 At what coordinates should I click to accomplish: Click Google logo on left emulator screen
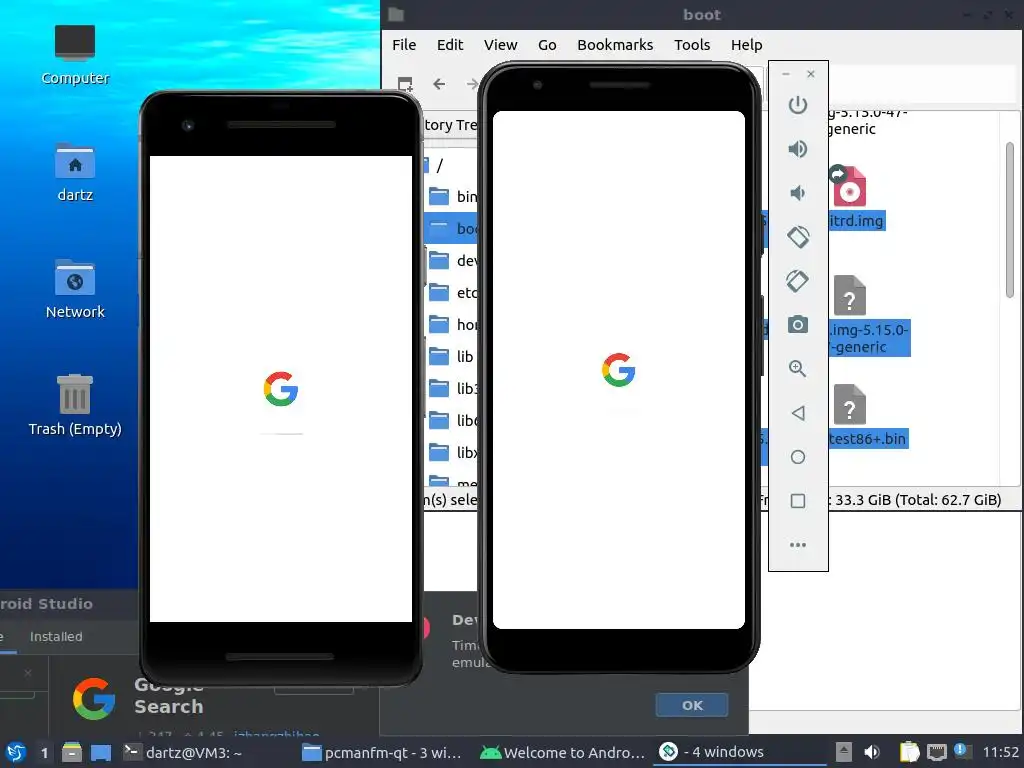[x=281, y=389]
